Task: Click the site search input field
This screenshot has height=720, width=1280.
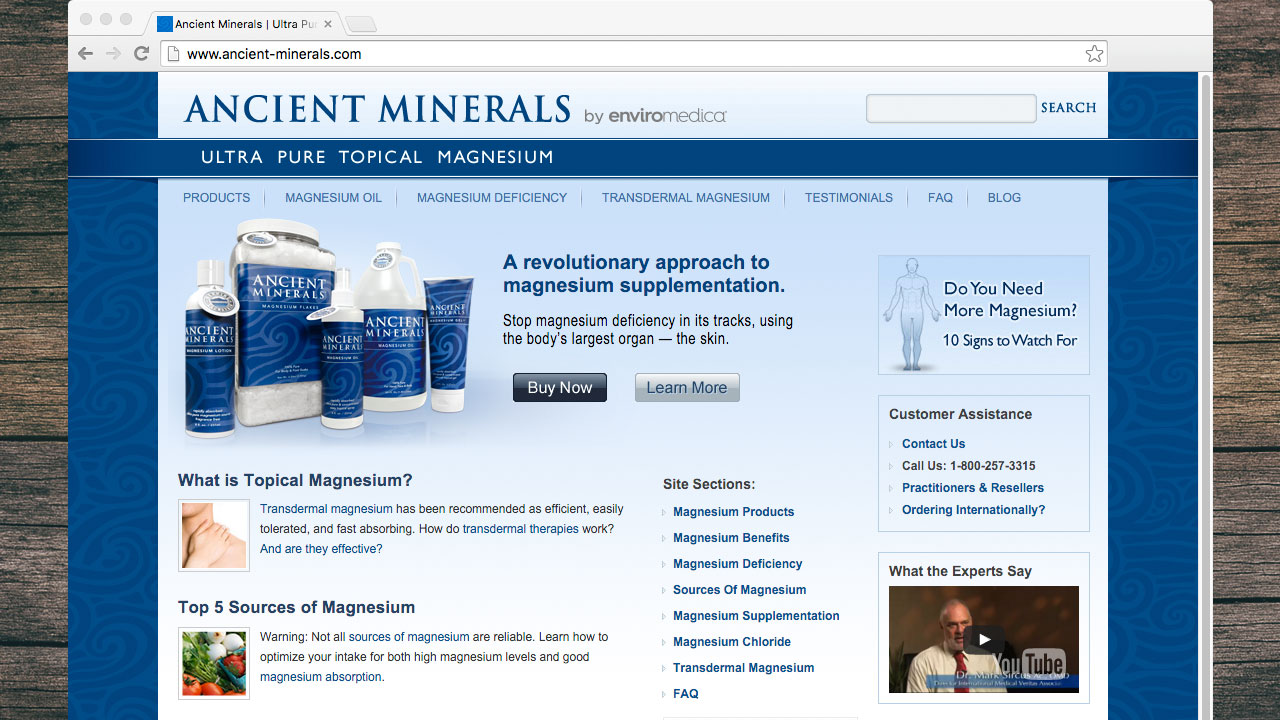Action: pyautogui.click(x=950, y=108)
